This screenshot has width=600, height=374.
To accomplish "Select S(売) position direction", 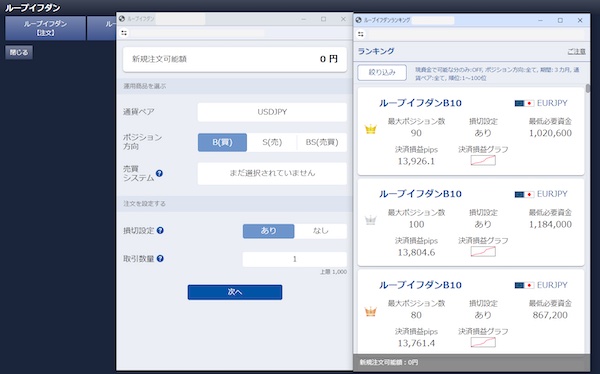I will [272, 142].
